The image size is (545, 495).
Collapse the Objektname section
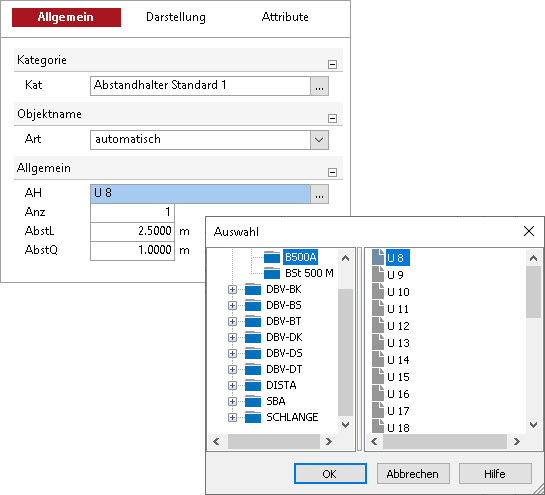(332, 118)
